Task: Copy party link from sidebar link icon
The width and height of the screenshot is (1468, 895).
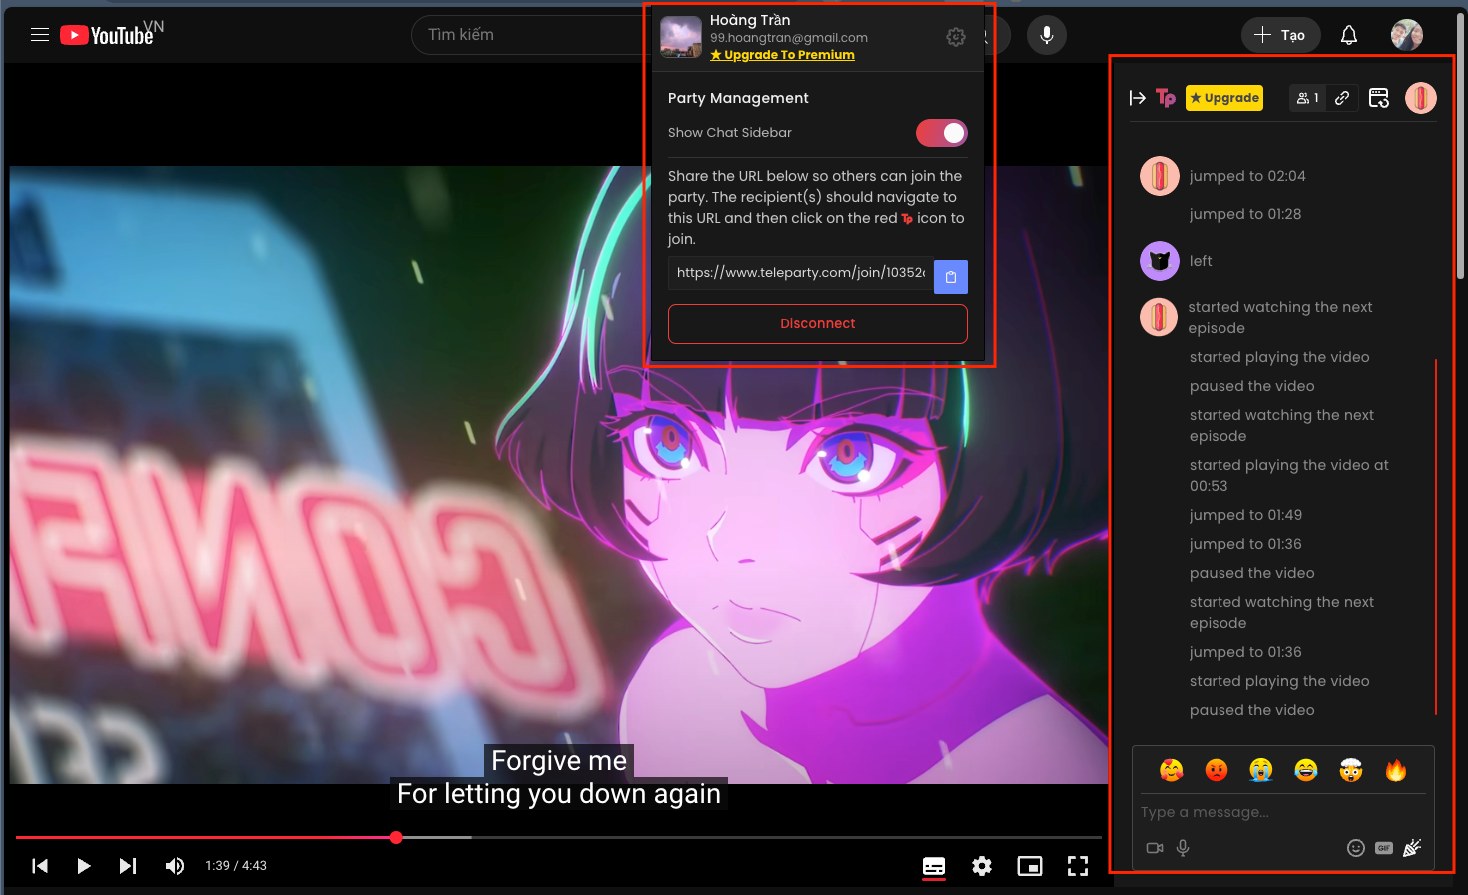Action: (x=1342, y=98)
